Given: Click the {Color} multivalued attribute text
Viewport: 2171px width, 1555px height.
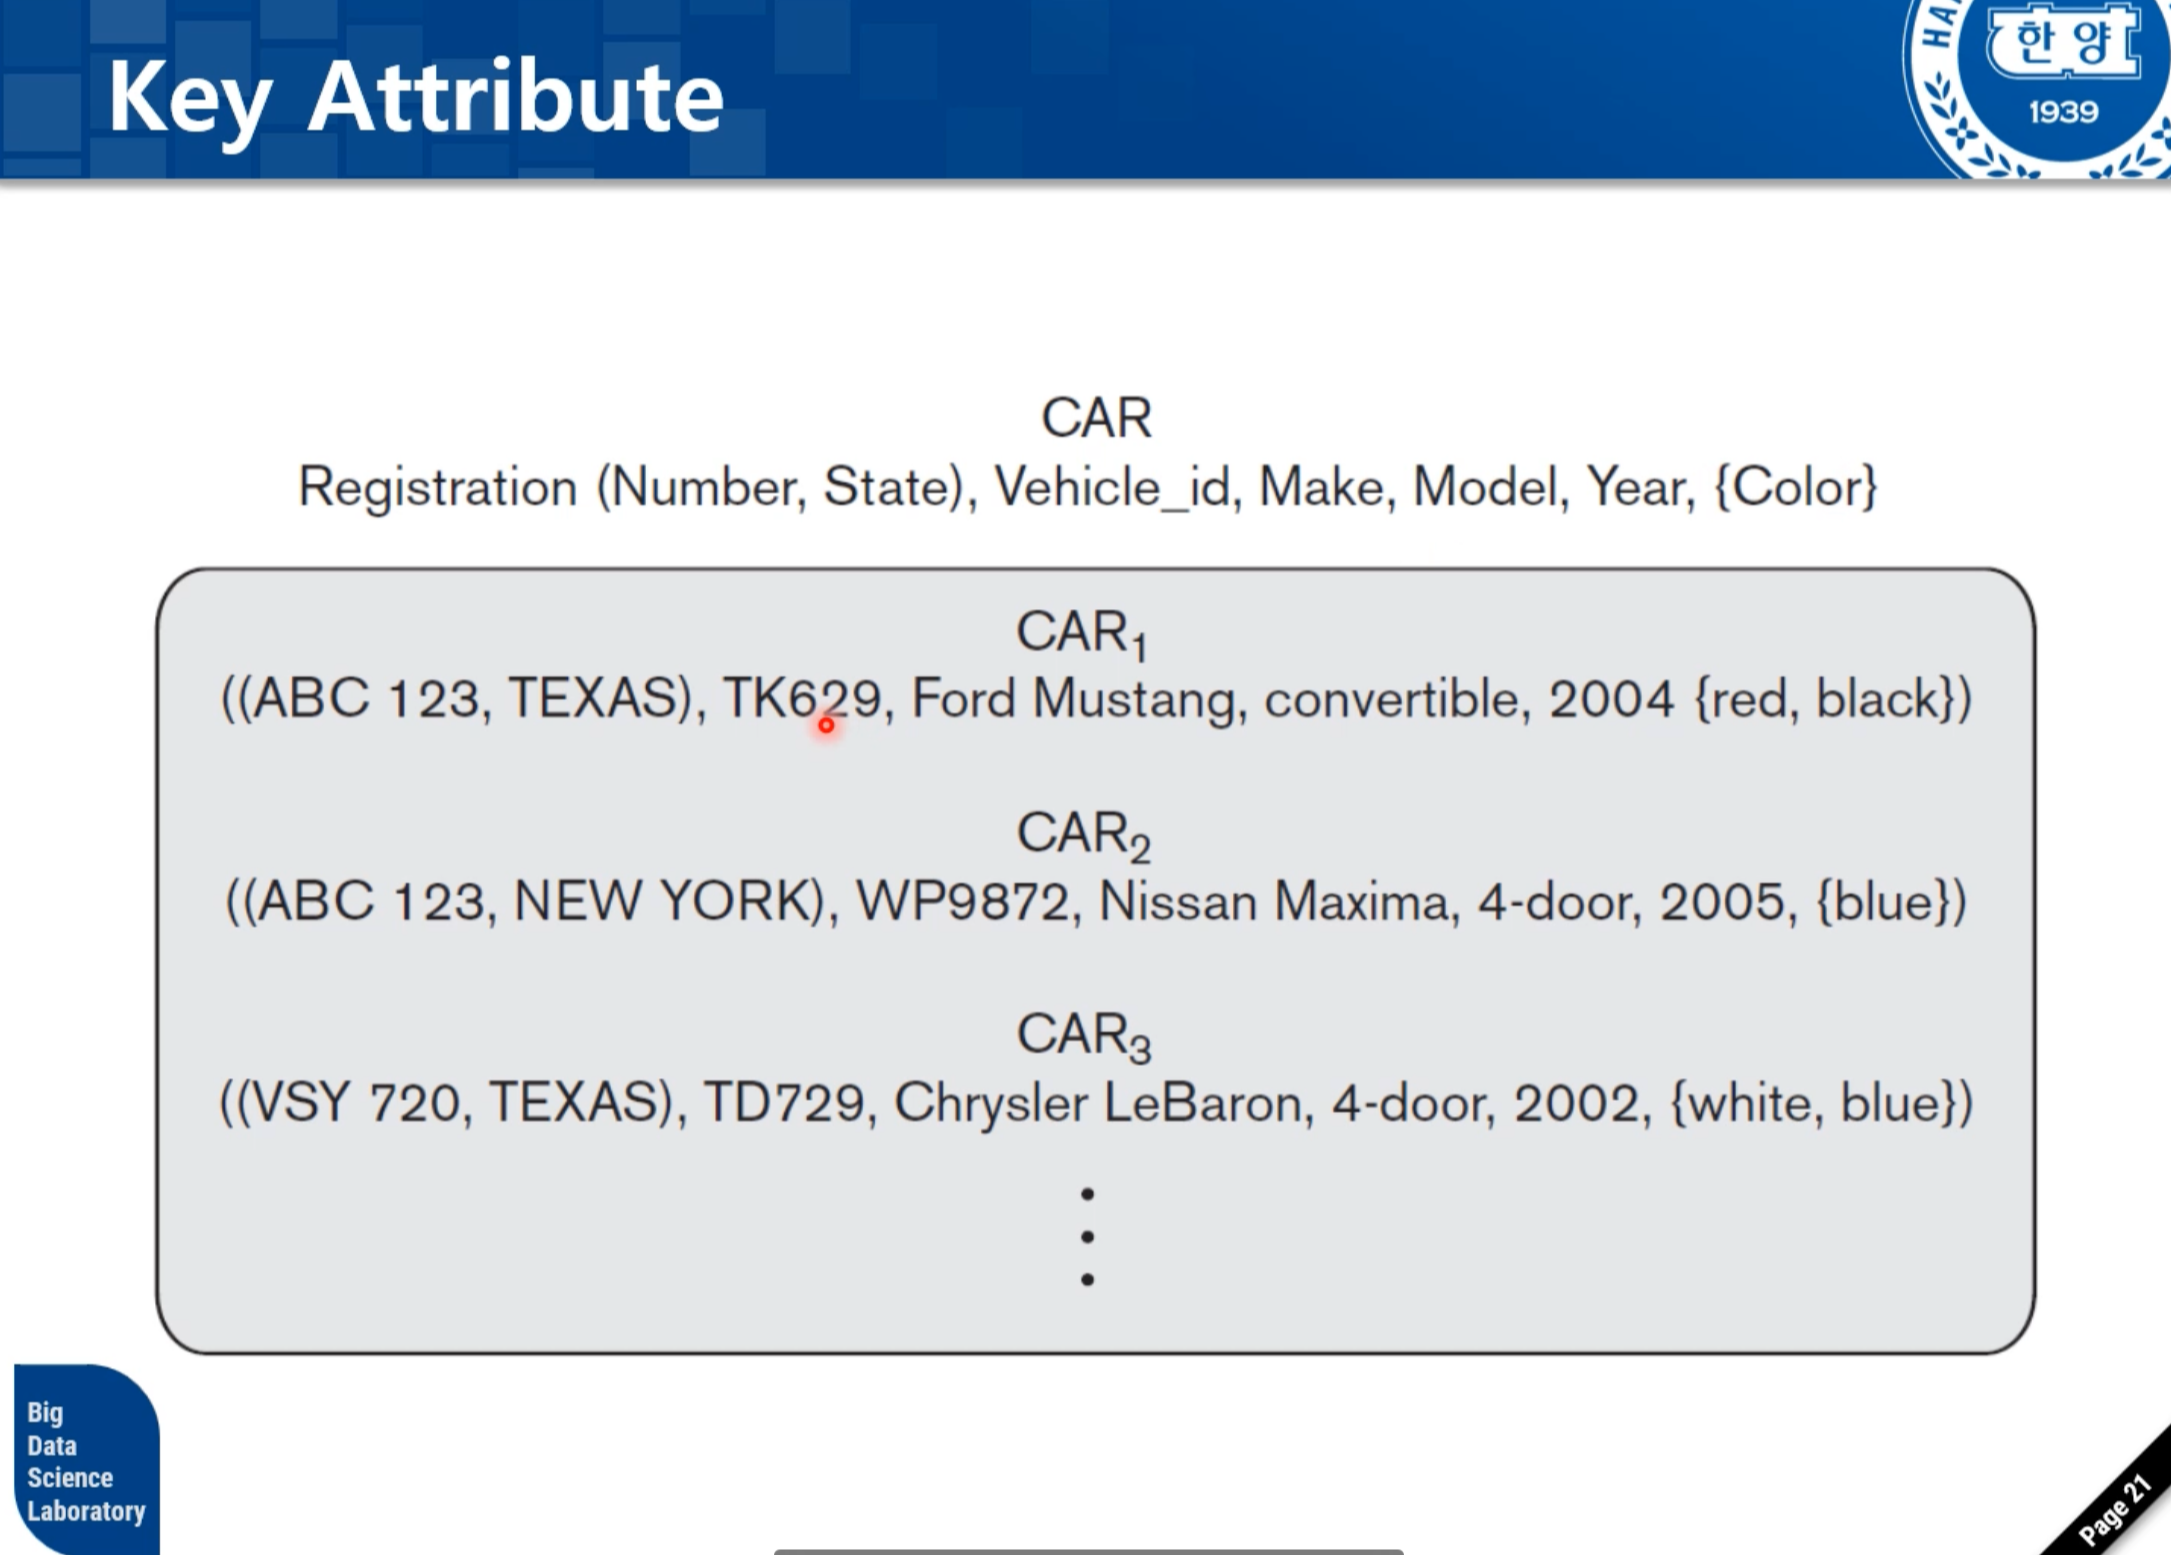Looking at the screenshot, I should [x=1795, y=488].
